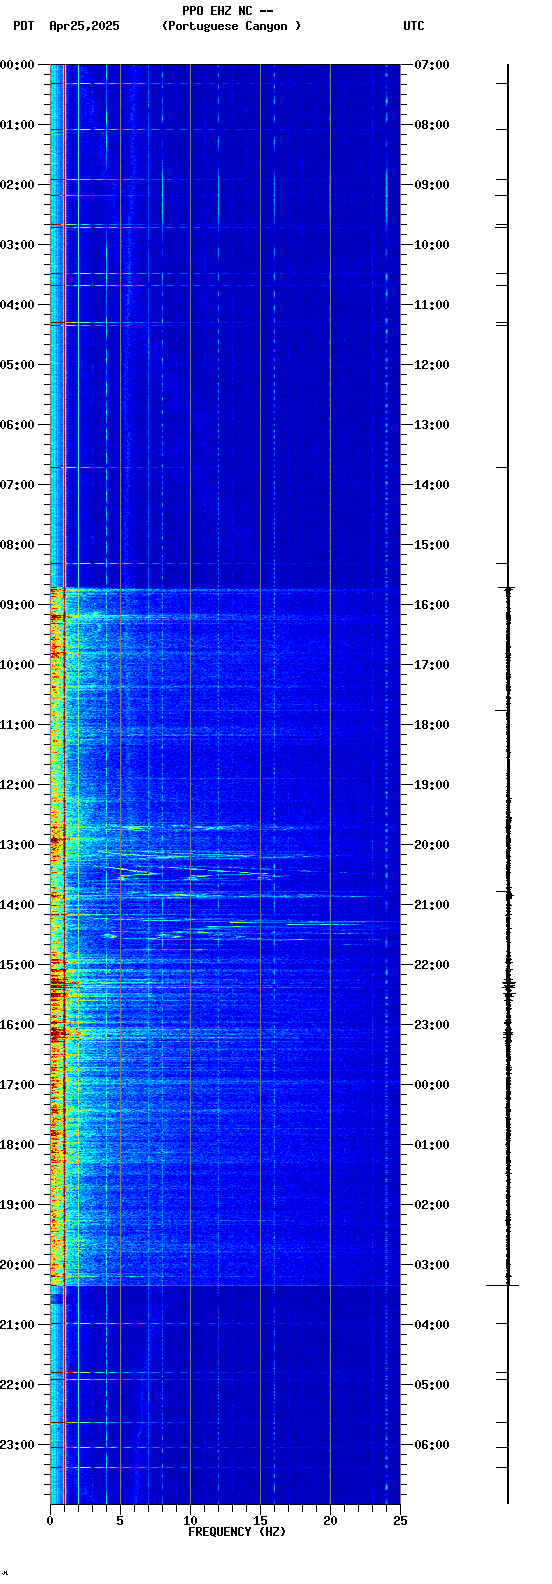This screenshot has width=552, height=1584.
Task: Click the seismogram burst near 15:20 PDT
Action: (x=508, y=986)
